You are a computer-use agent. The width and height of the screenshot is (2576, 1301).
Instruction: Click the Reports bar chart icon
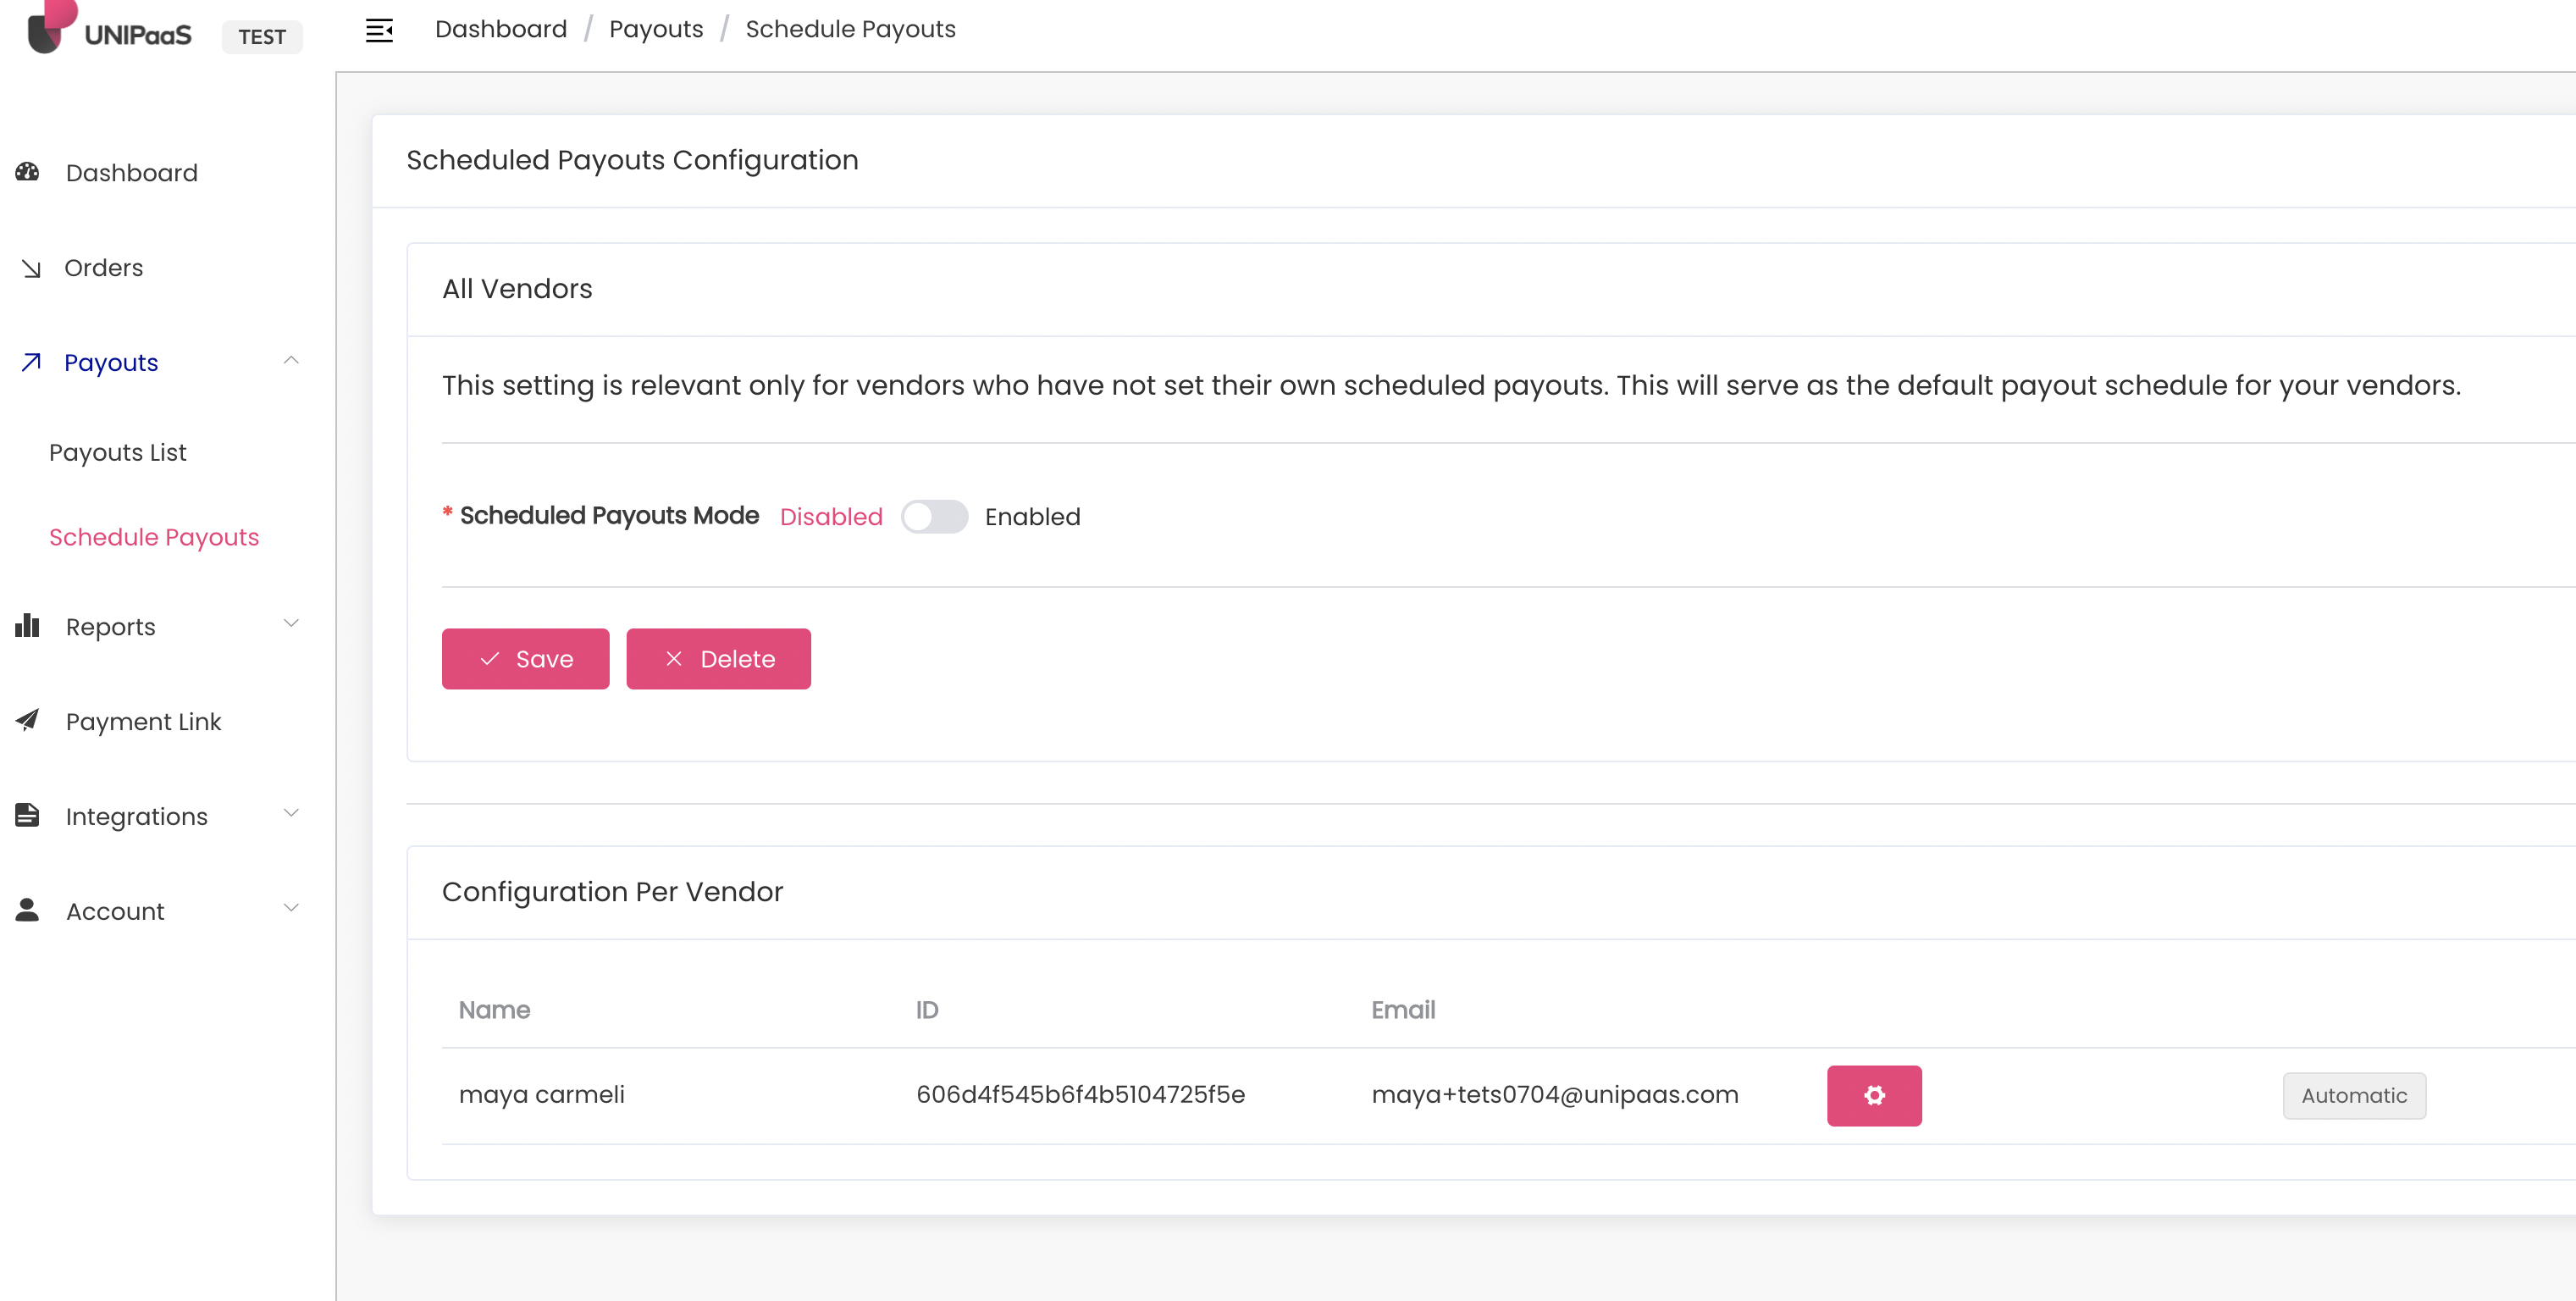point(27,626)
